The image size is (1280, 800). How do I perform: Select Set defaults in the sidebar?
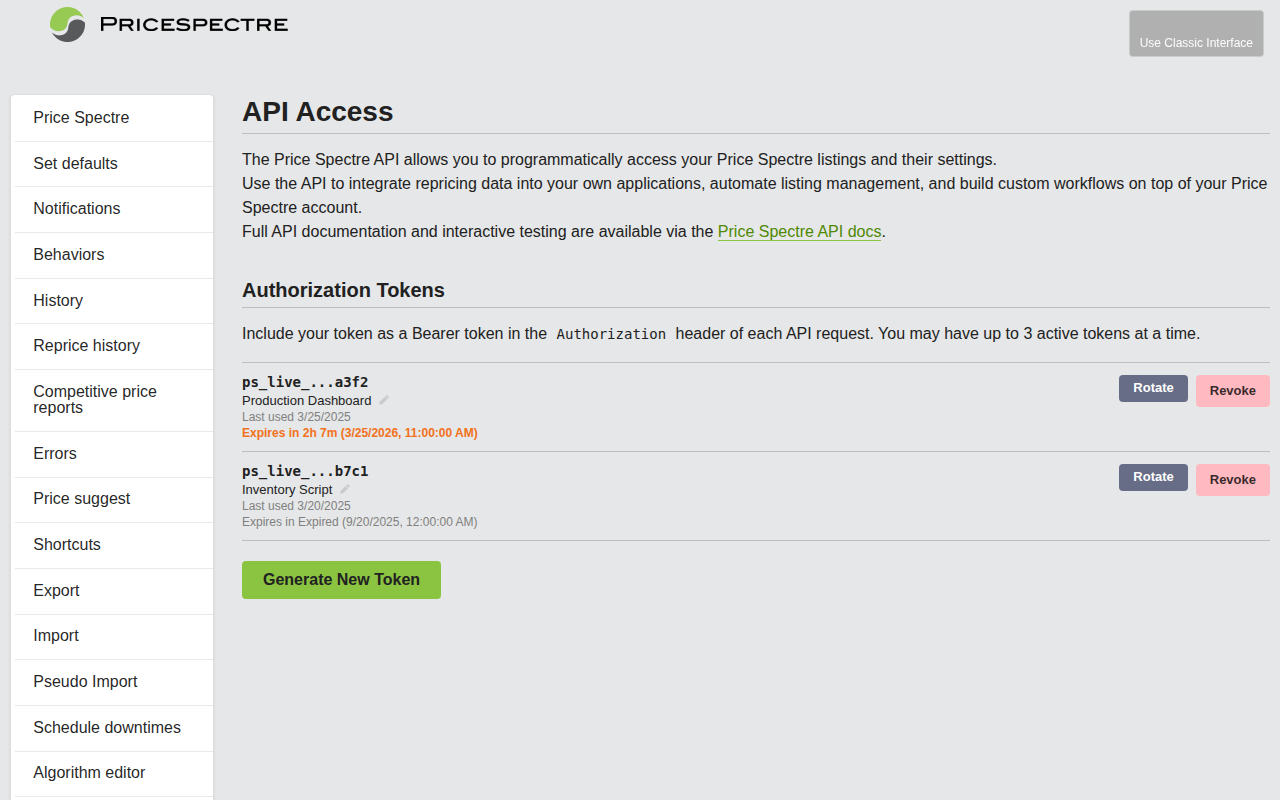pos(75,163)
